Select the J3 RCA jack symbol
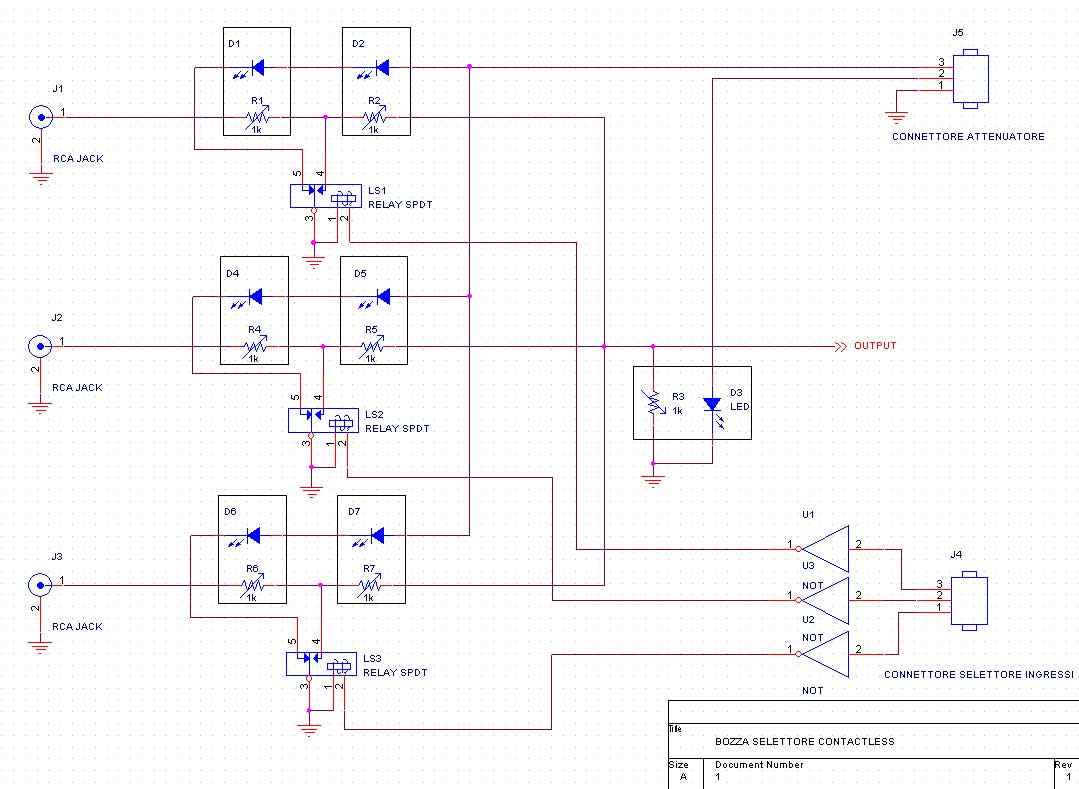1079x789 pixels. pos(40,585)
